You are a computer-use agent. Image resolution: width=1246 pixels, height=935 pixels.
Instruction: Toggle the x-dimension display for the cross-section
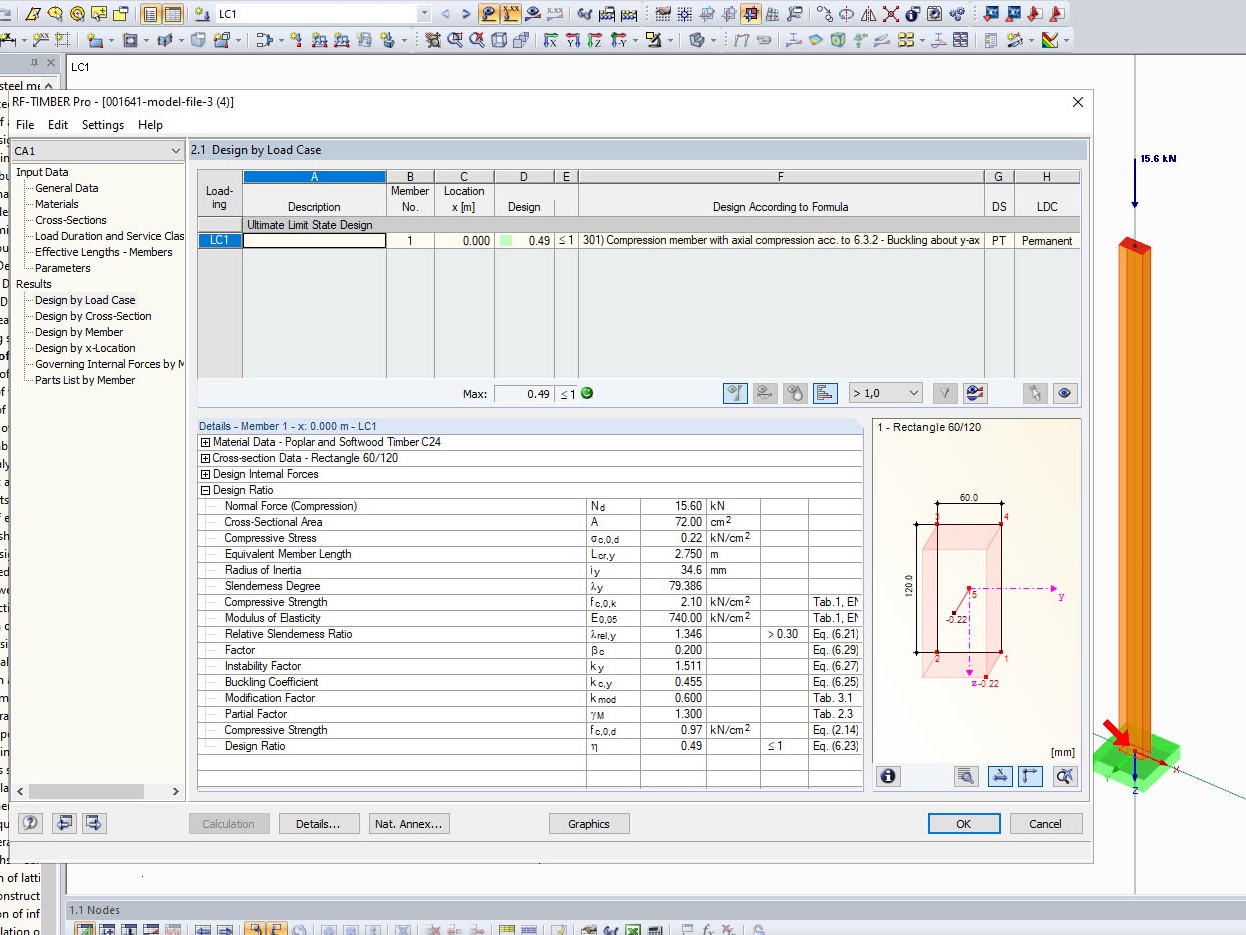click(x=1000, y=776)
